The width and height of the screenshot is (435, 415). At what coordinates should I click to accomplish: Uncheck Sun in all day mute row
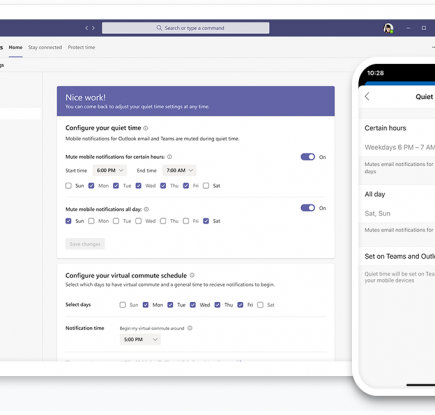click(68, 221)
